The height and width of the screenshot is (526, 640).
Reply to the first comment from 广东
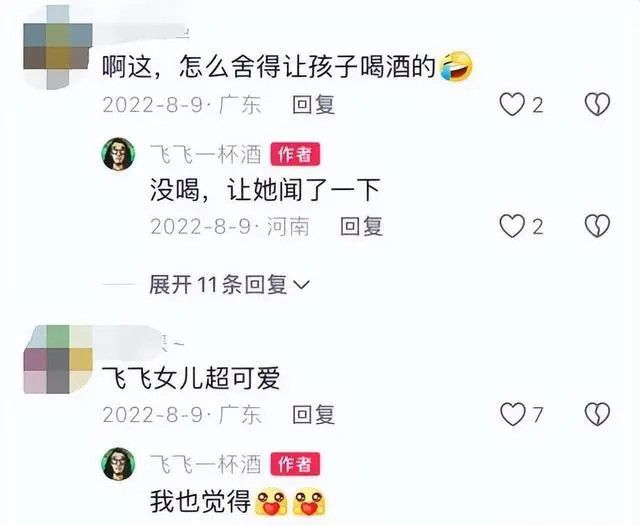[313, 105]
